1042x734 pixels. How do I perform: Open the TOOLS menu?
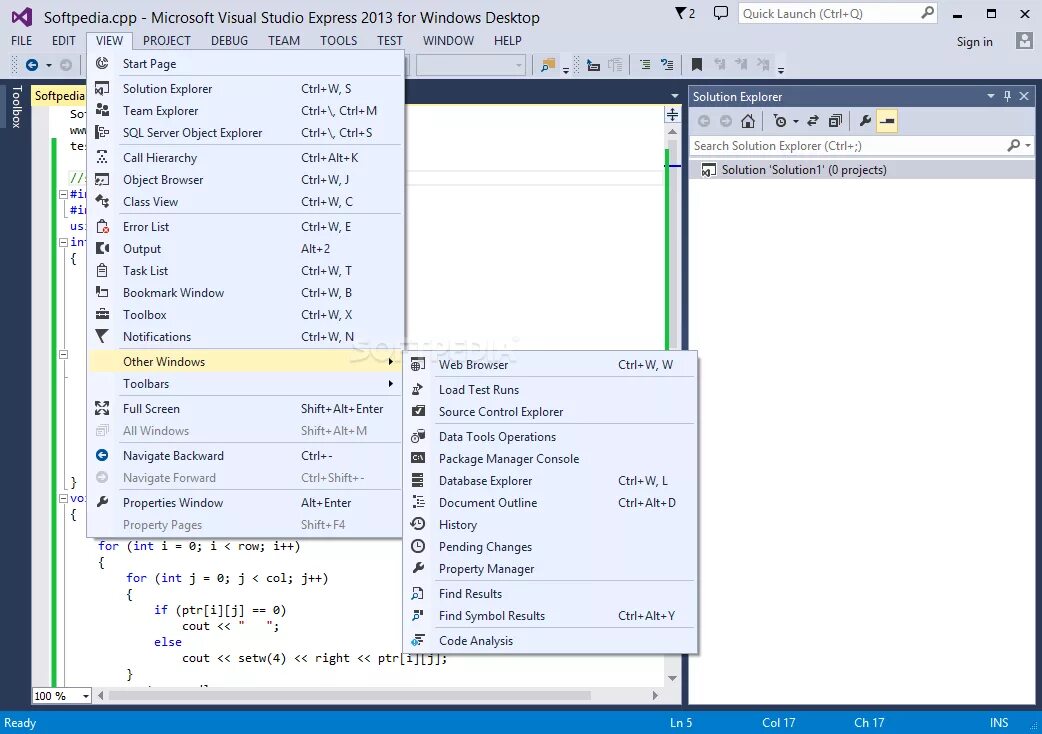(x=338, y=41)
